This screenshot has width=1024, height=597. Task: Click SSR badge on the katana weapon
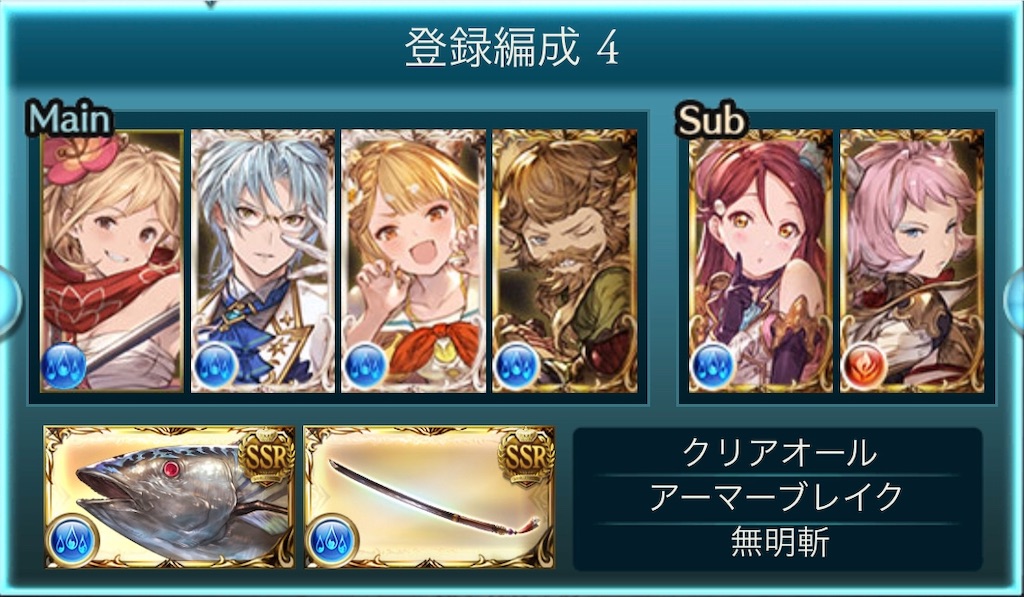coord(526,457)
